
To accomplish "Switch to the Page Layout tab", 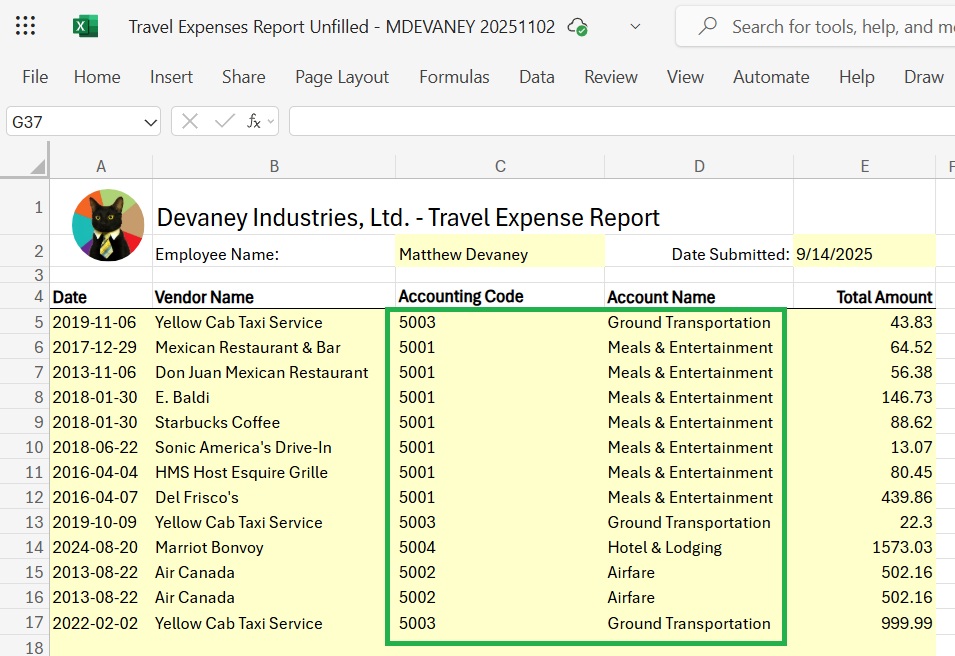I will pos(342,77).
